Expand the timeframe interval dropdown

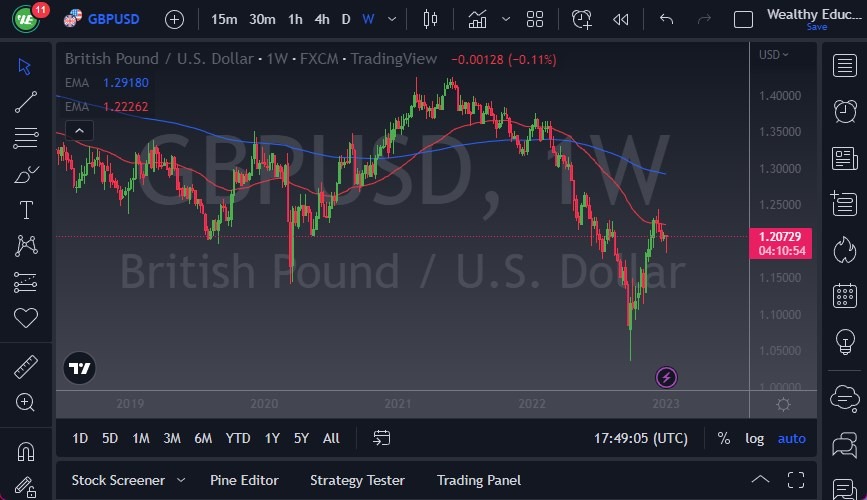tap(391, 19)
